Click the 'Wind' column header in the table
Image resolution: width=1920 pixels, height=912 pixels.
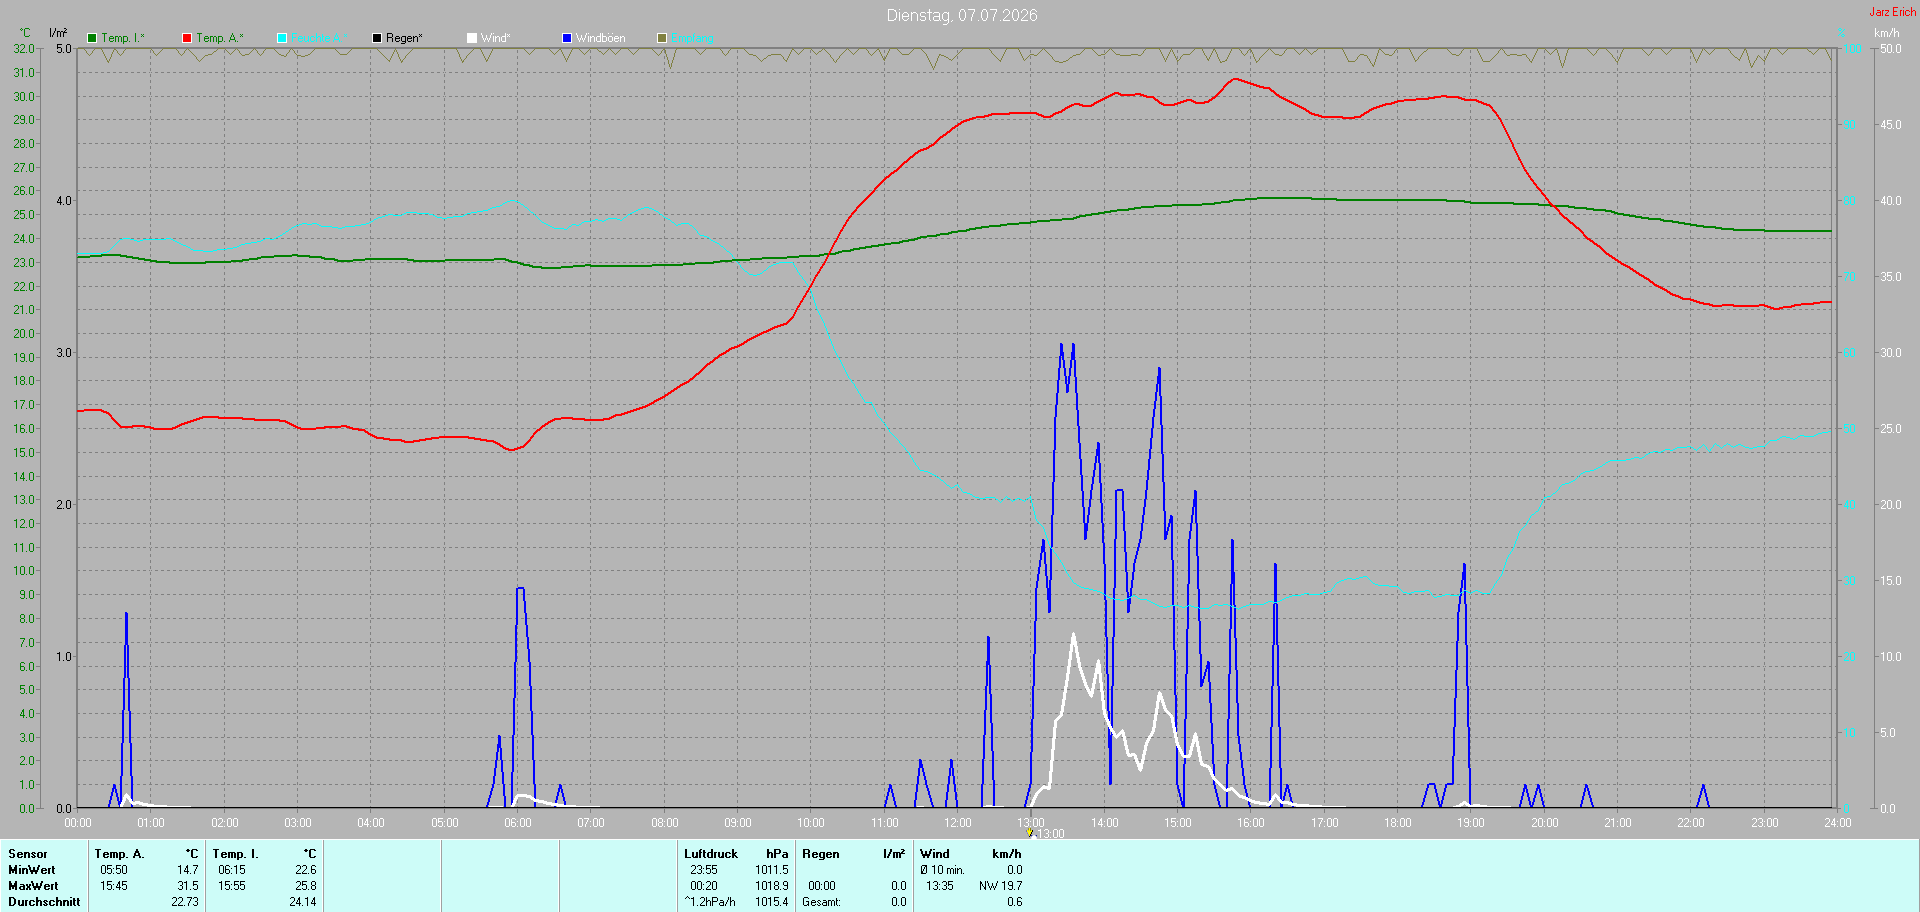pyautogui.click(x=935, y=854)
